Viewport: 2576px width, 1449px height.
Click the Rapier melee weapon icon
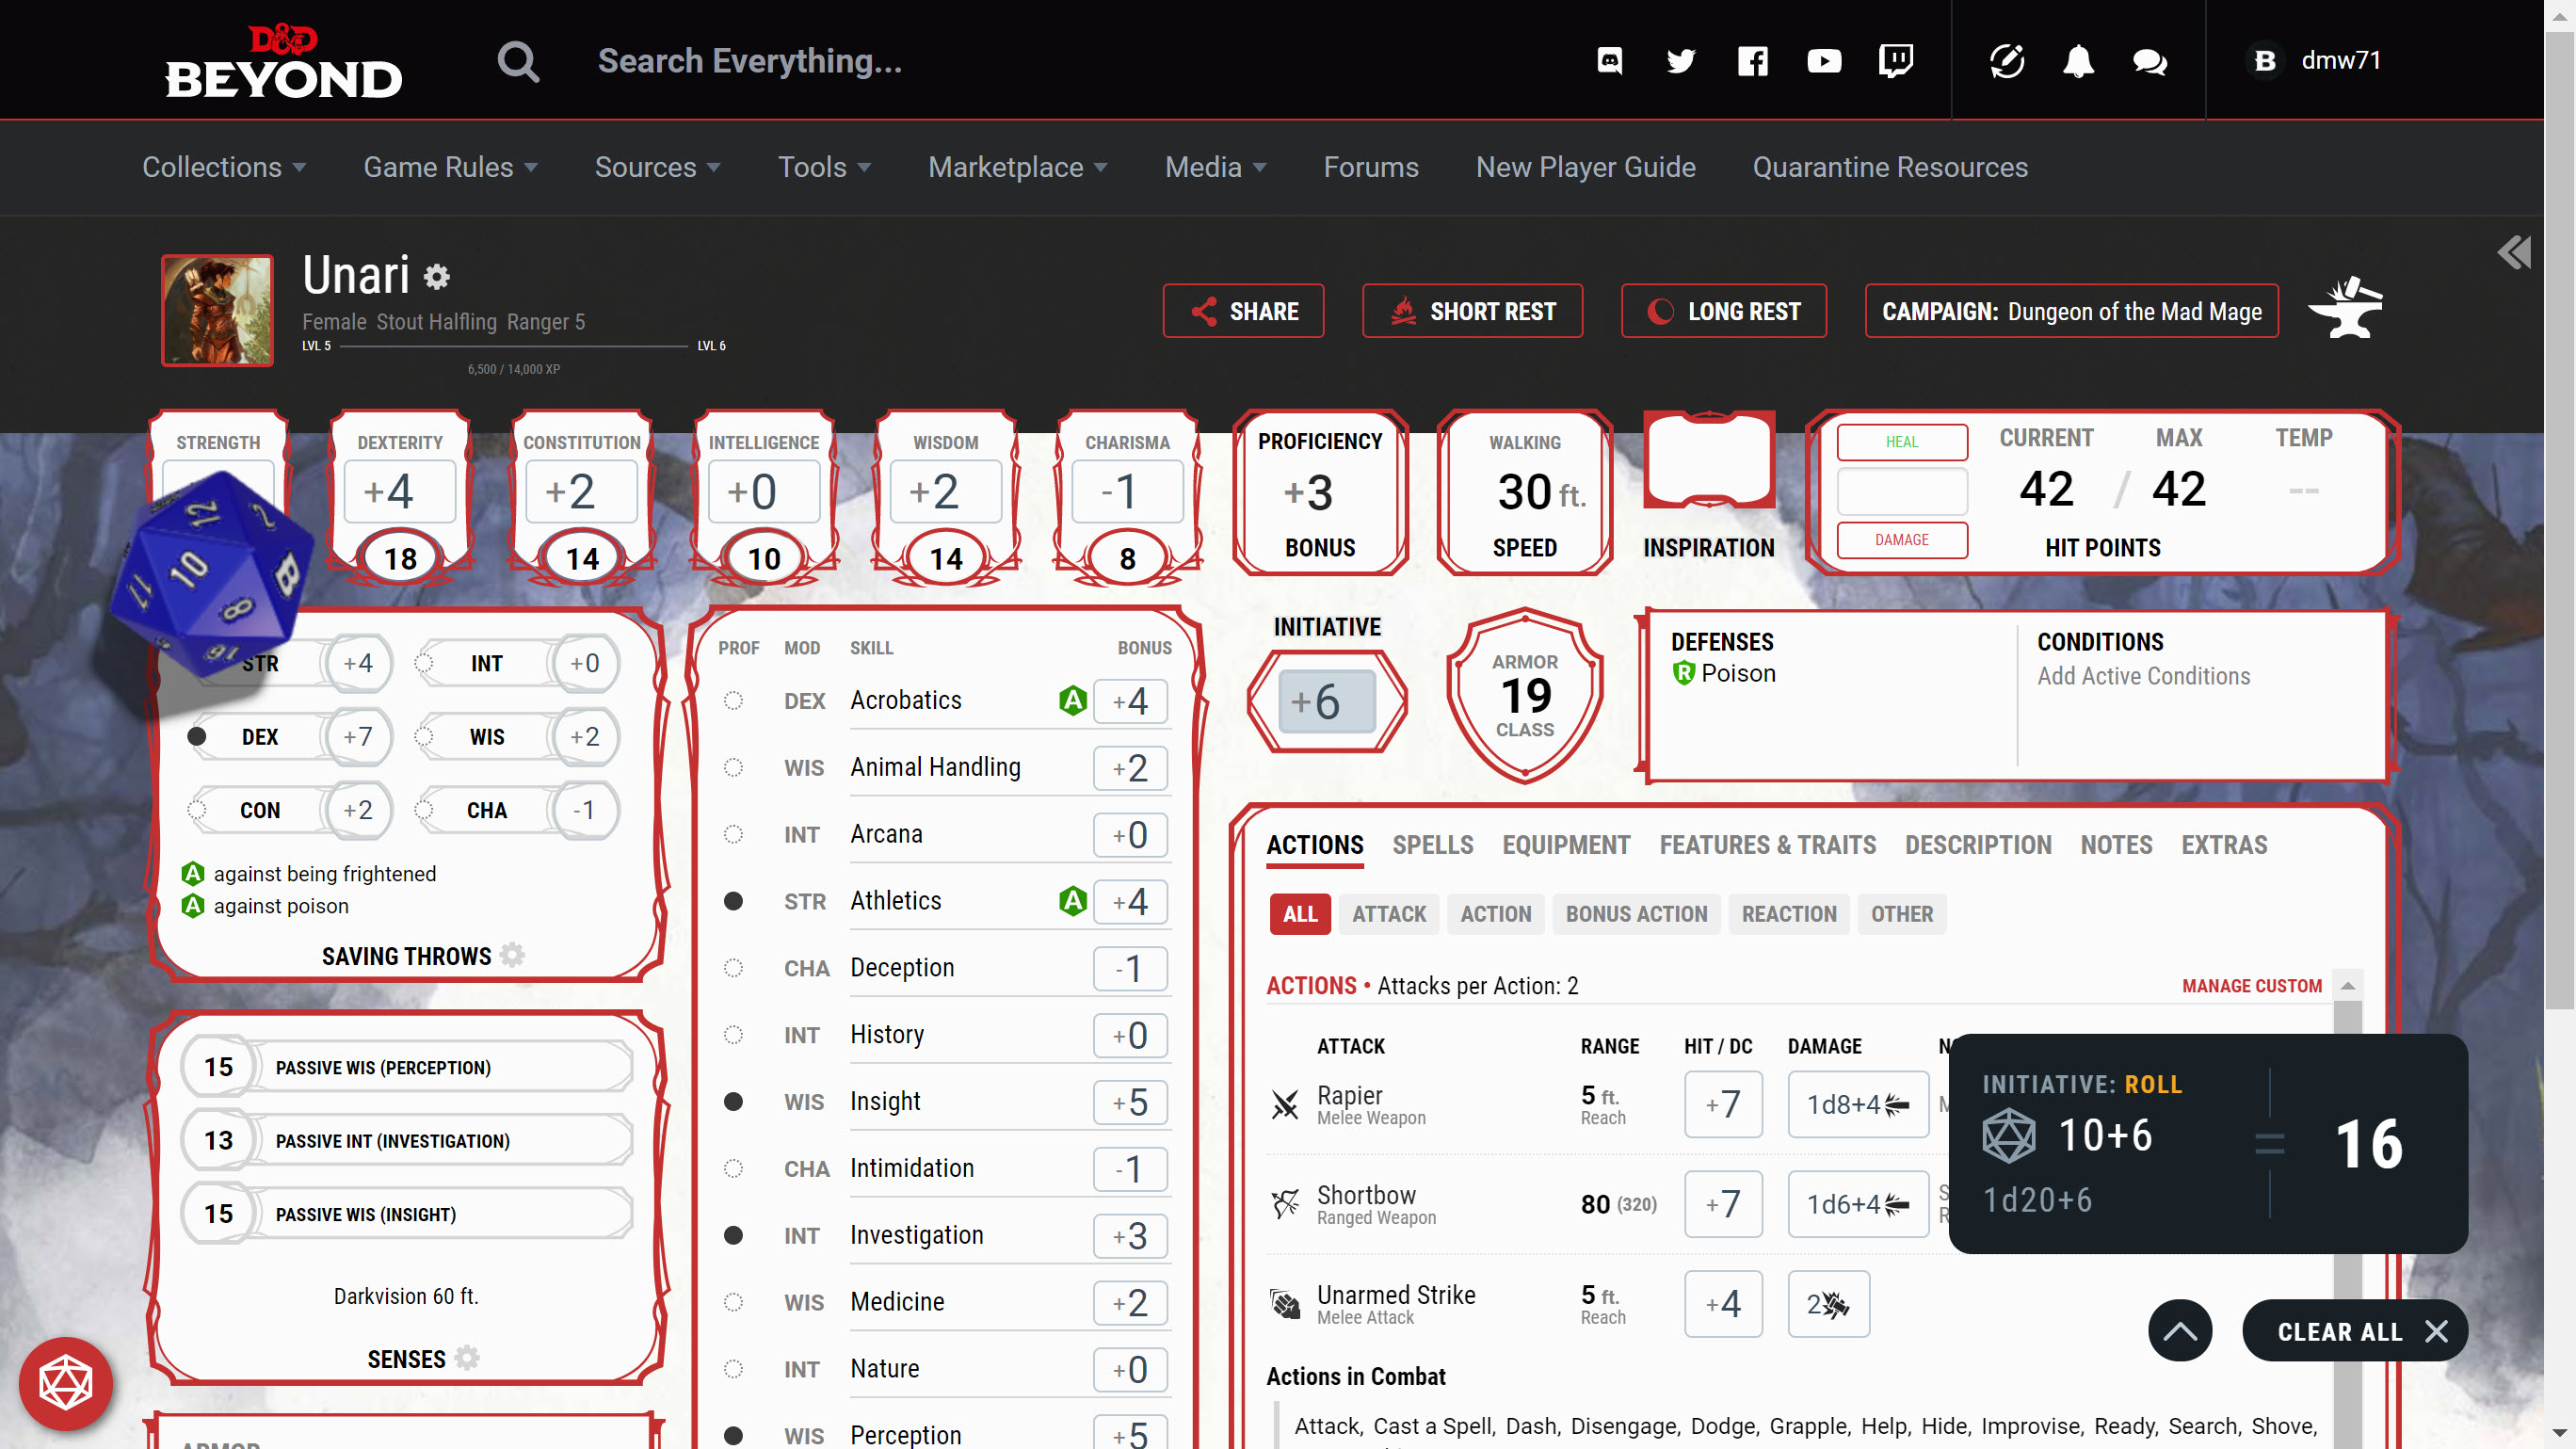click(x=1285, y=1104)
